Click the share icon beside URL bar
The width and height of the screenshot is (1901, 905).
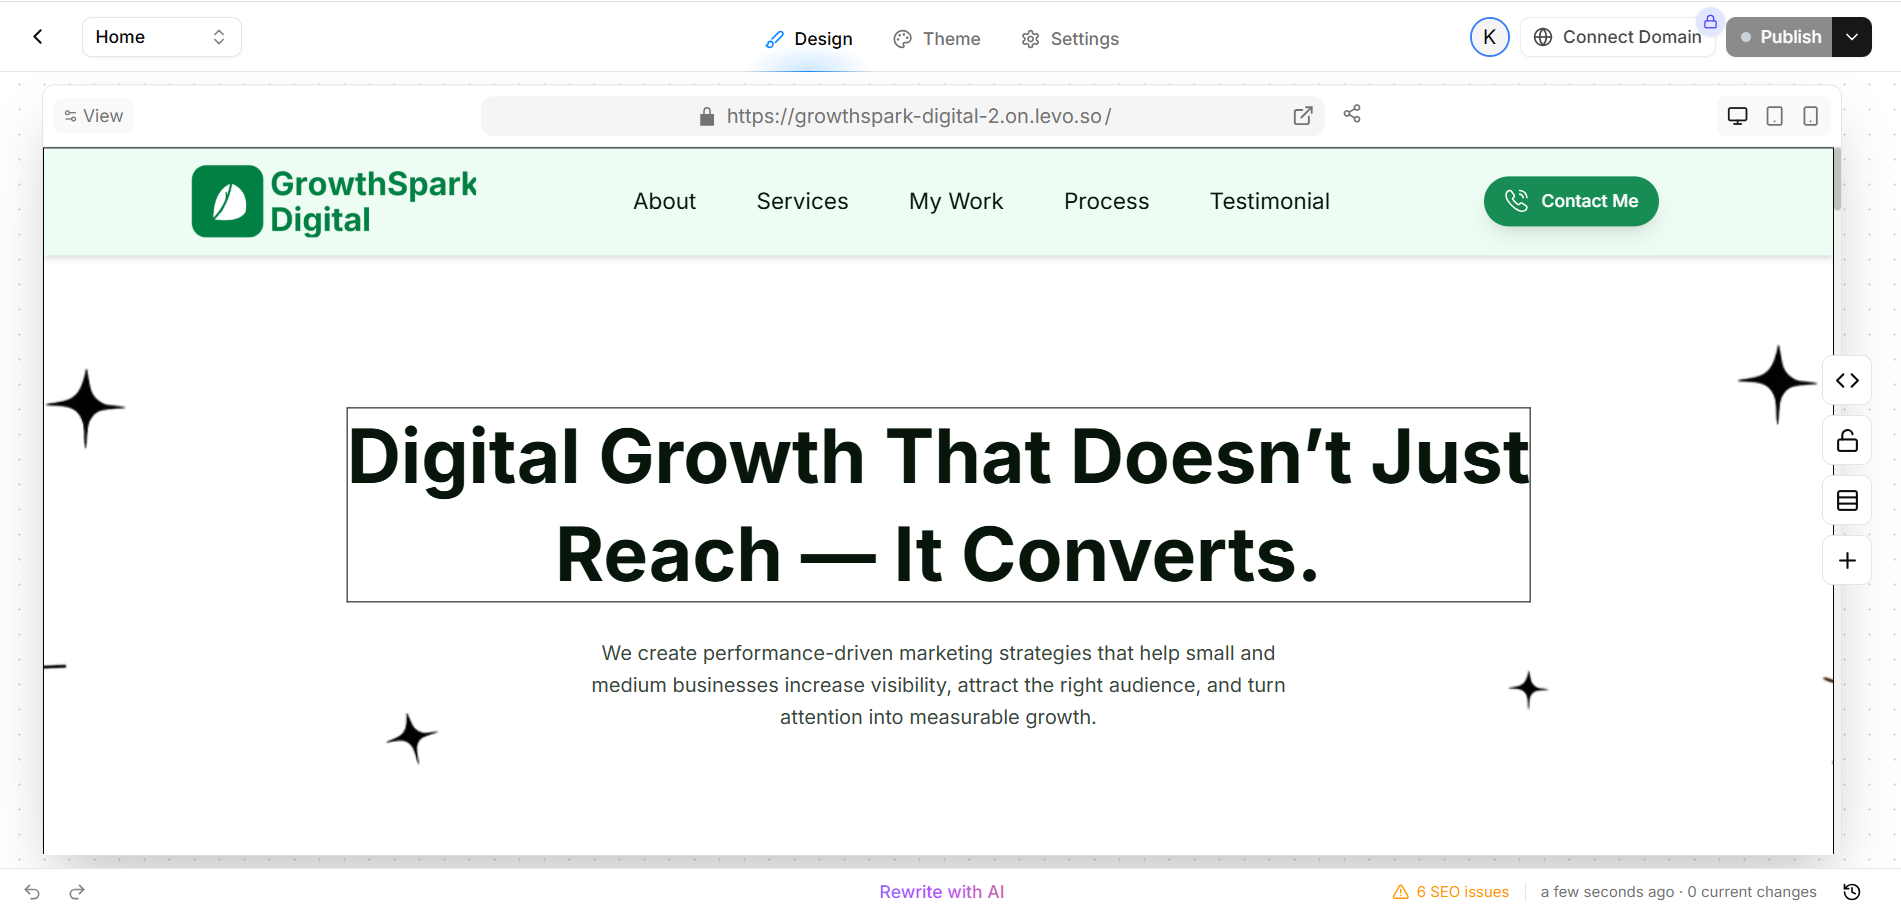tap(1352, 114)
